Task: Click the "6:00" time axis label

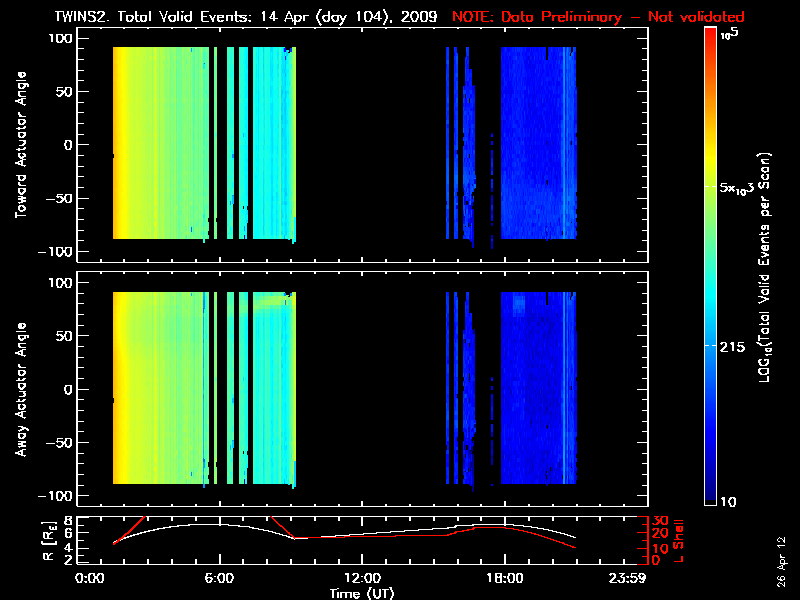Action: click(x=219, y=578)
